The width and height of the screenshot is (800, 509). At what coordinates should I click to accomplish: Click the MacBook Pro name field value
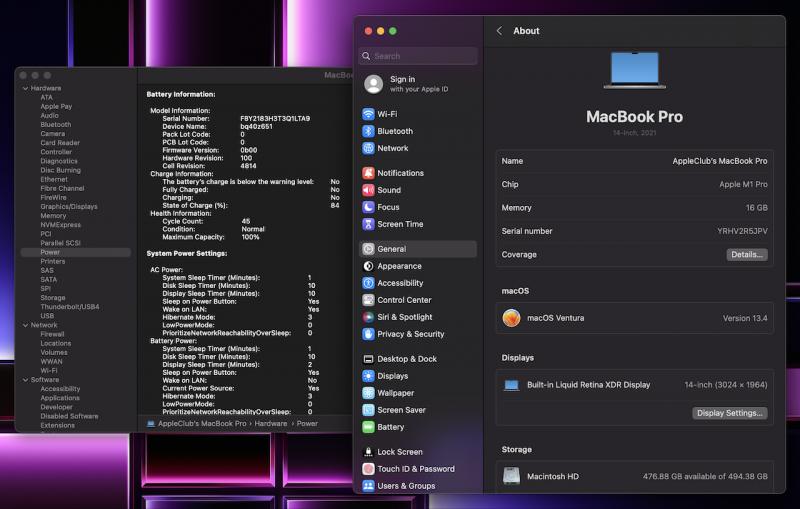tap(719, 161)
